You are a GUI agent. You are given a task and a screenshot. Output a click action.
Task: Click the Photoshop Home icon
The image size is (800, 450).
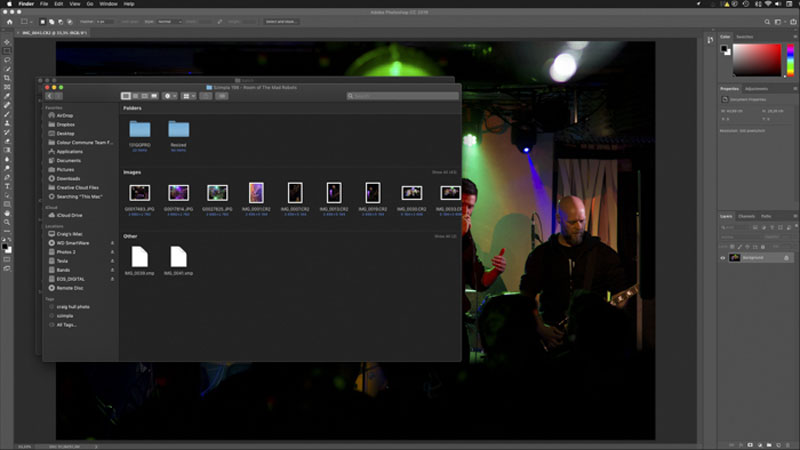tap(9, 22)
